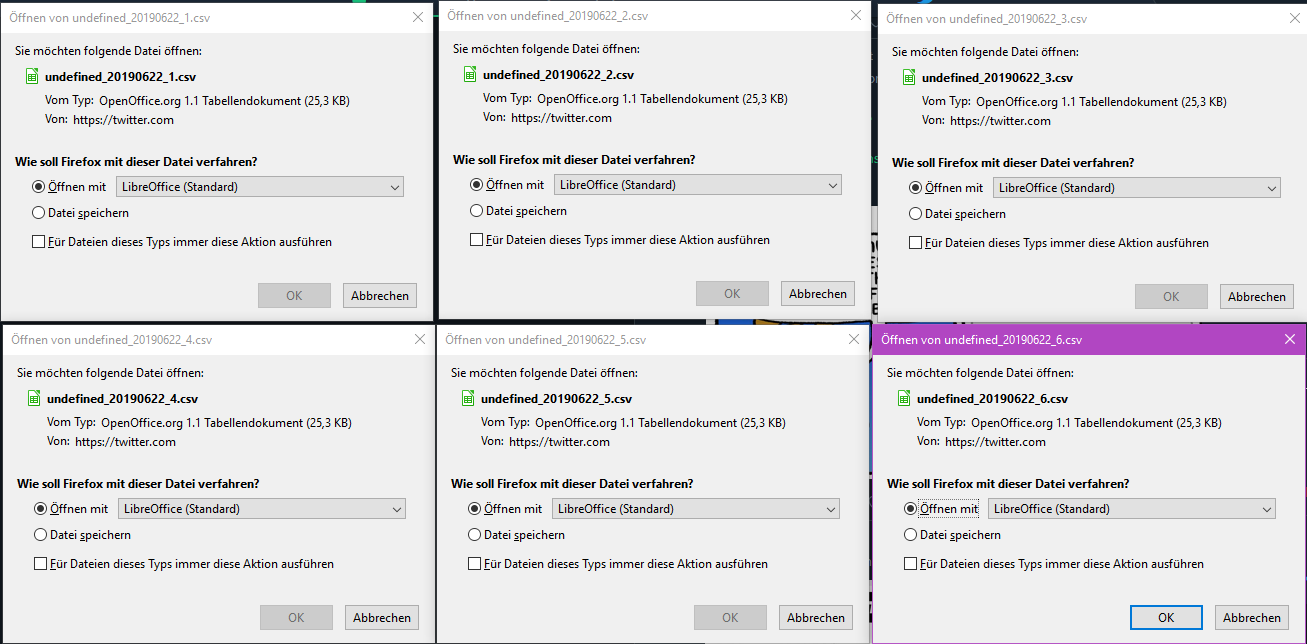
Task: Click the green file icon for undefined_20190622_3.csv
Action: point(909,77)
